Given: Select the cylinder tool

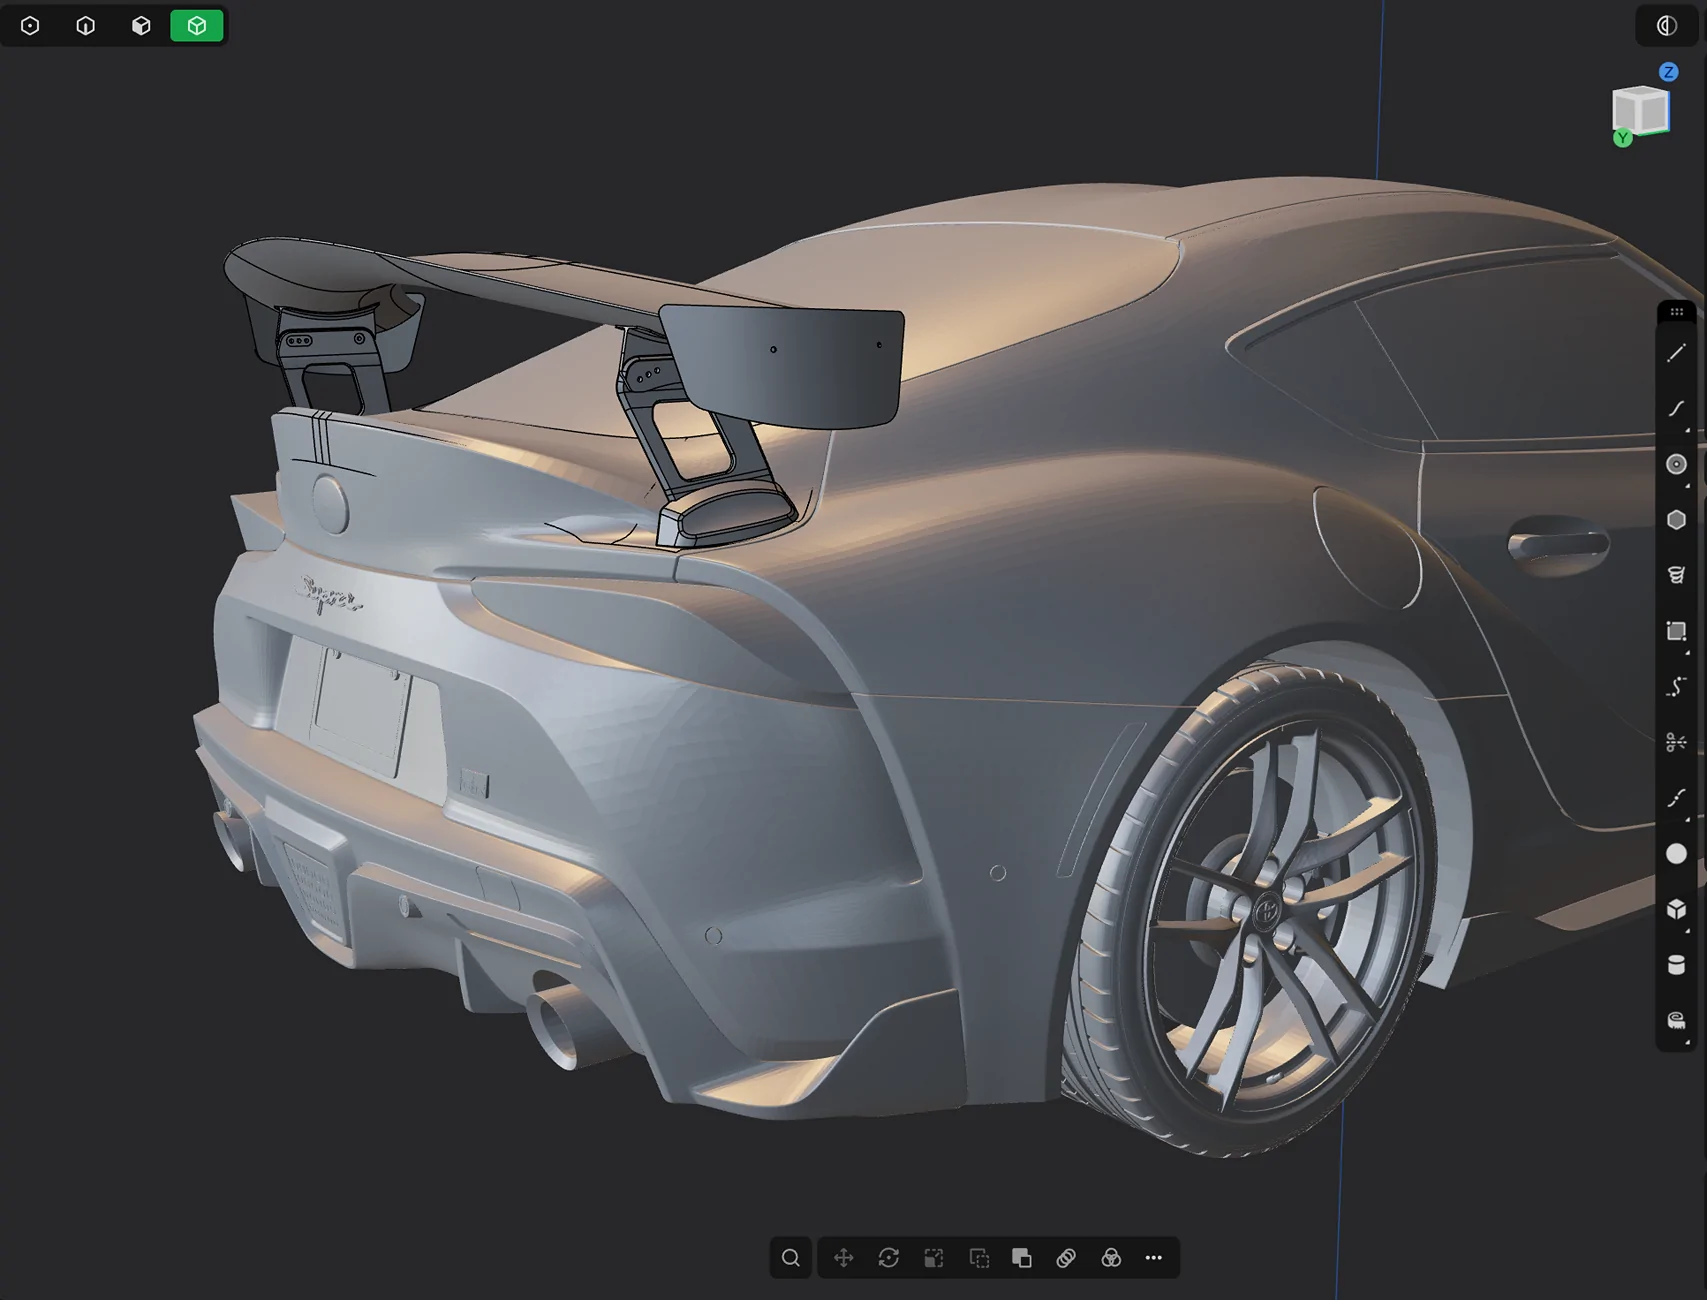Looking at the screenshot, I should (x=1677, y=965).
